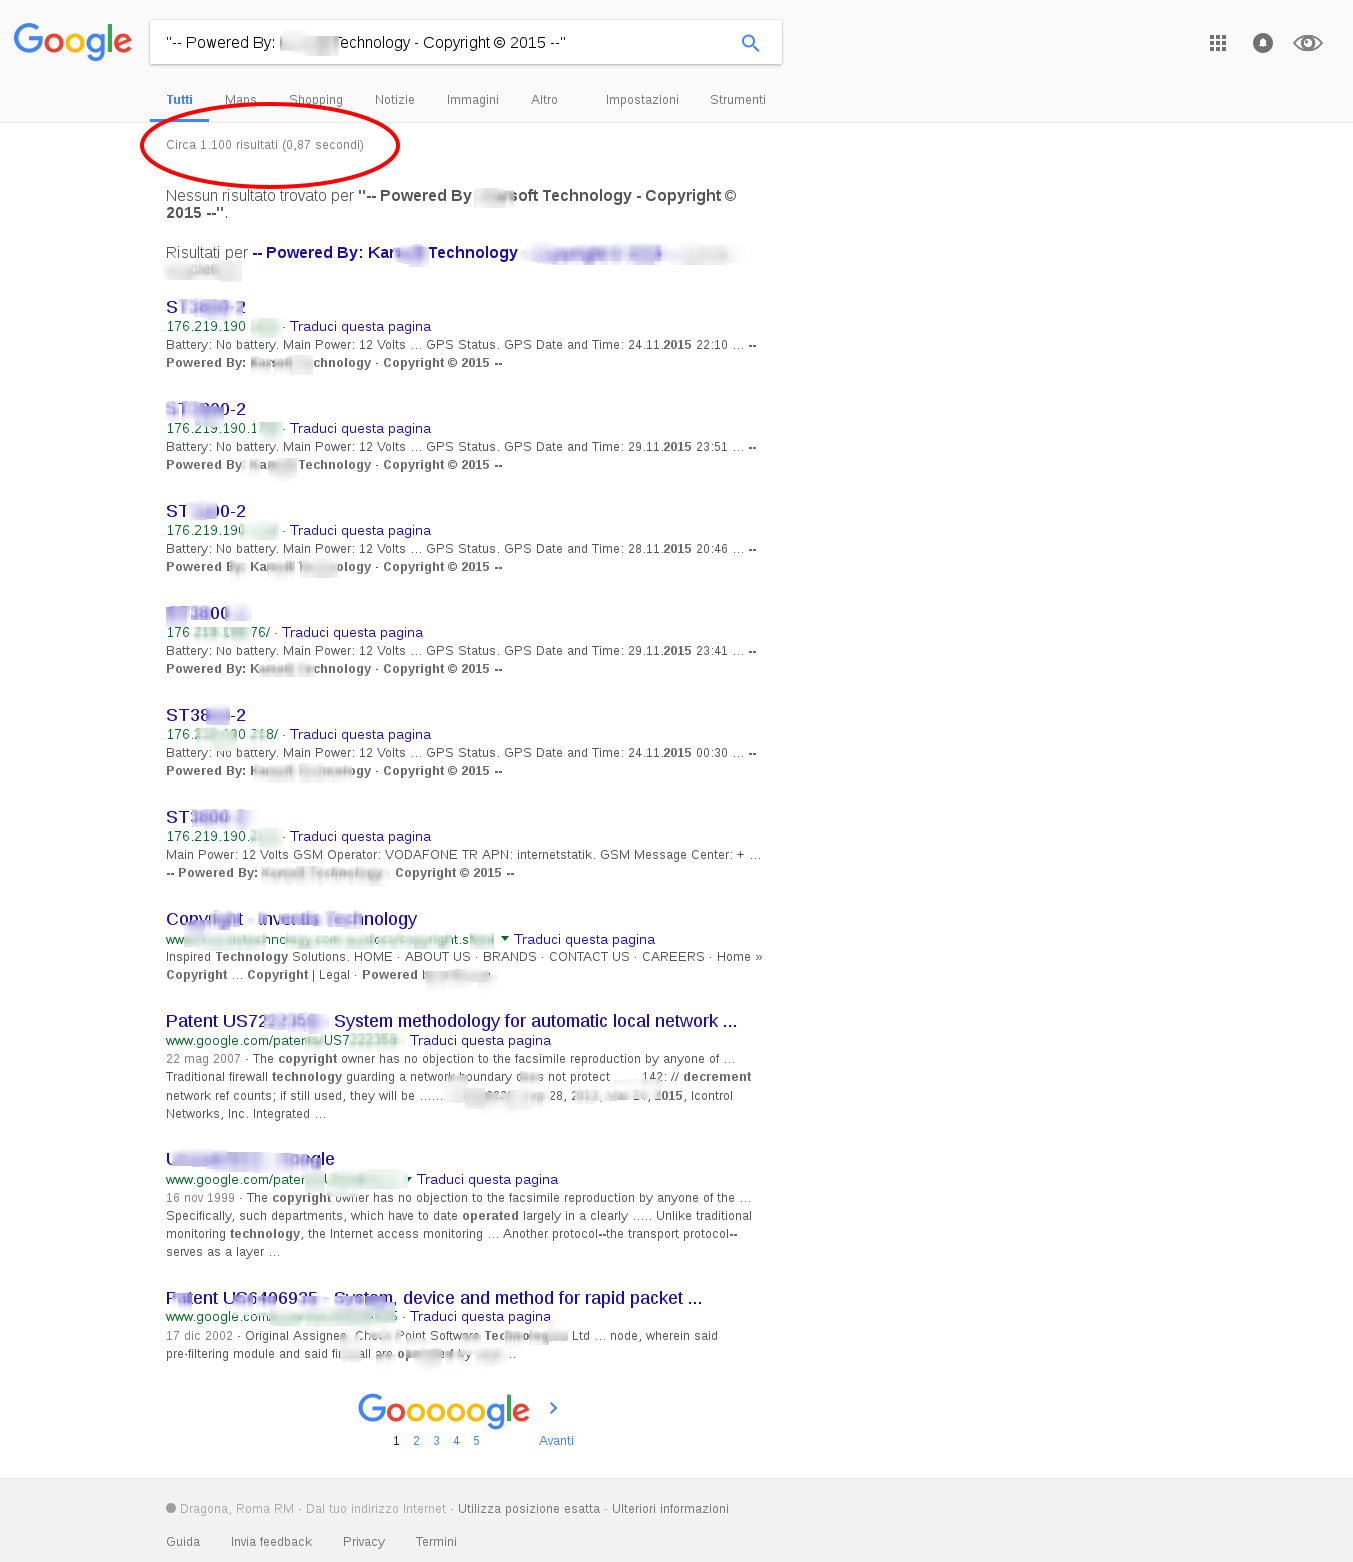Go to results page 3
This screenshot has width=1353, height=1562.
(436, 1441)
